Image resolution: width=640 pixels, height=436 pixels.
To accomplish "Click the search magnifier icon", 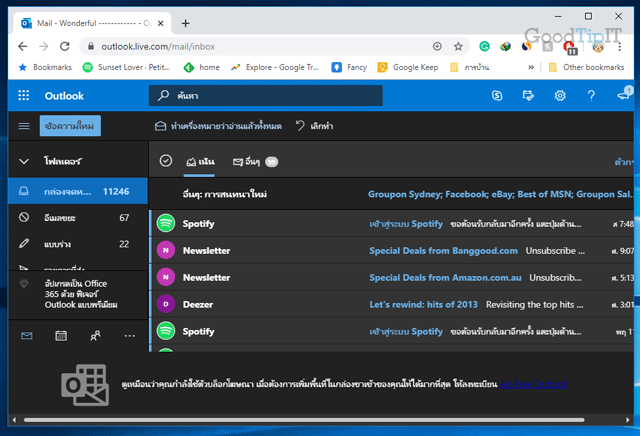I will [163, 95].
